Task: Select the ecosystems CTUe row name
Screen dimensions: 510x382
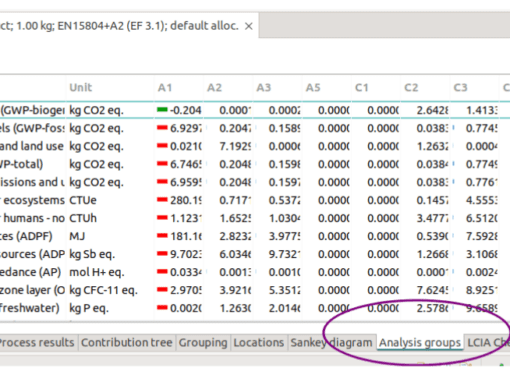Action: tap(32, 200)
